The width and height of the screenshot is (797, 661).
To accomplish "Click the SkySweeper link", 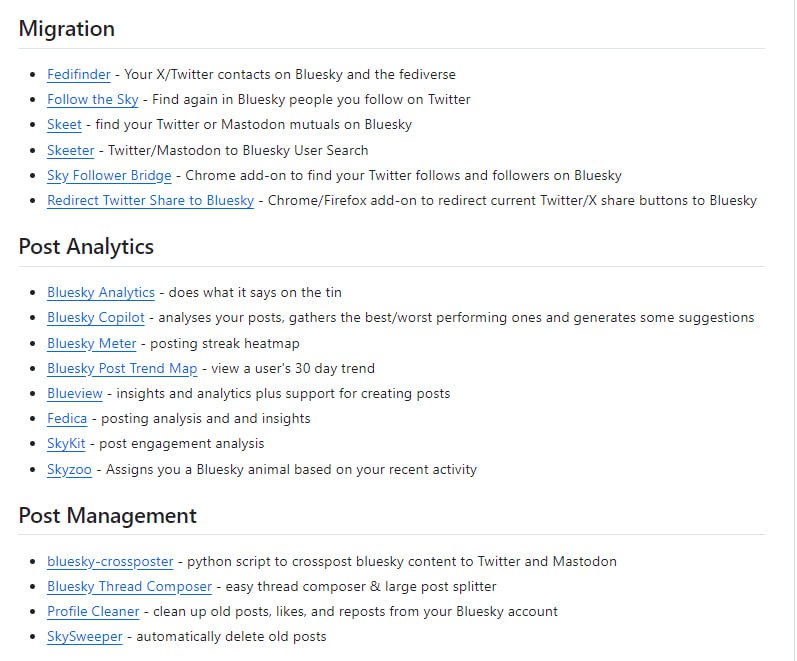I will pyautogui.click(x=84, y=636).
